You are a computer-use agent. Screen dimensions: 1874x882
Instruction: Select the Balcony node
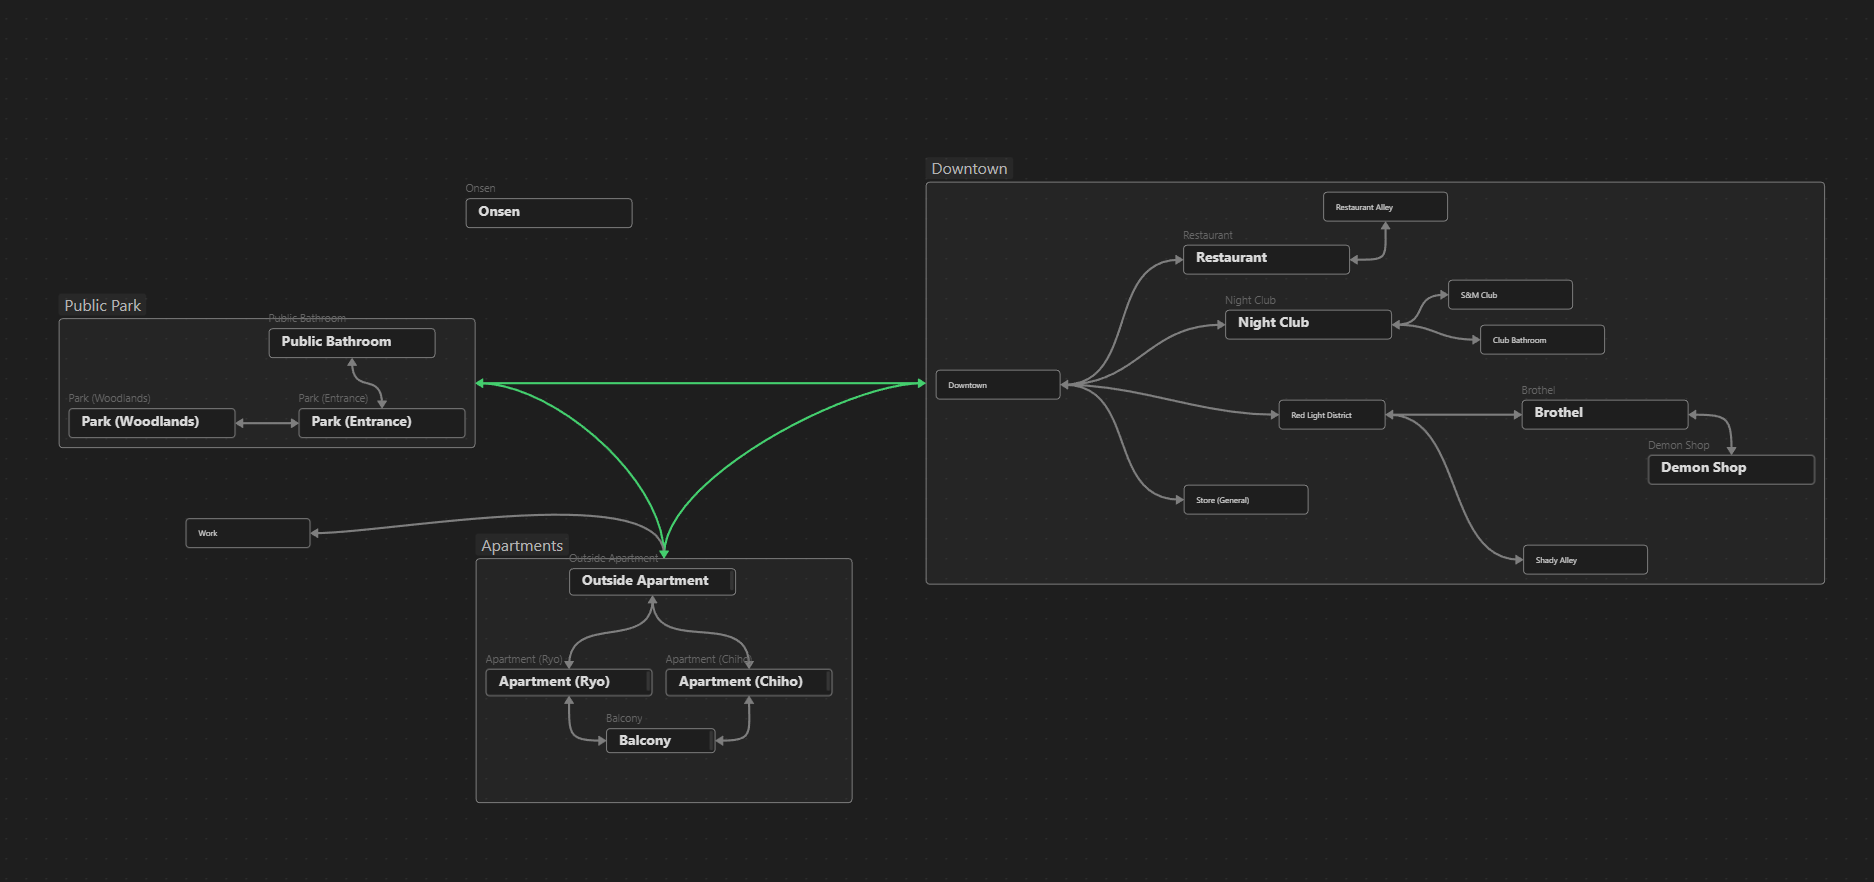[x=660, y=741]
